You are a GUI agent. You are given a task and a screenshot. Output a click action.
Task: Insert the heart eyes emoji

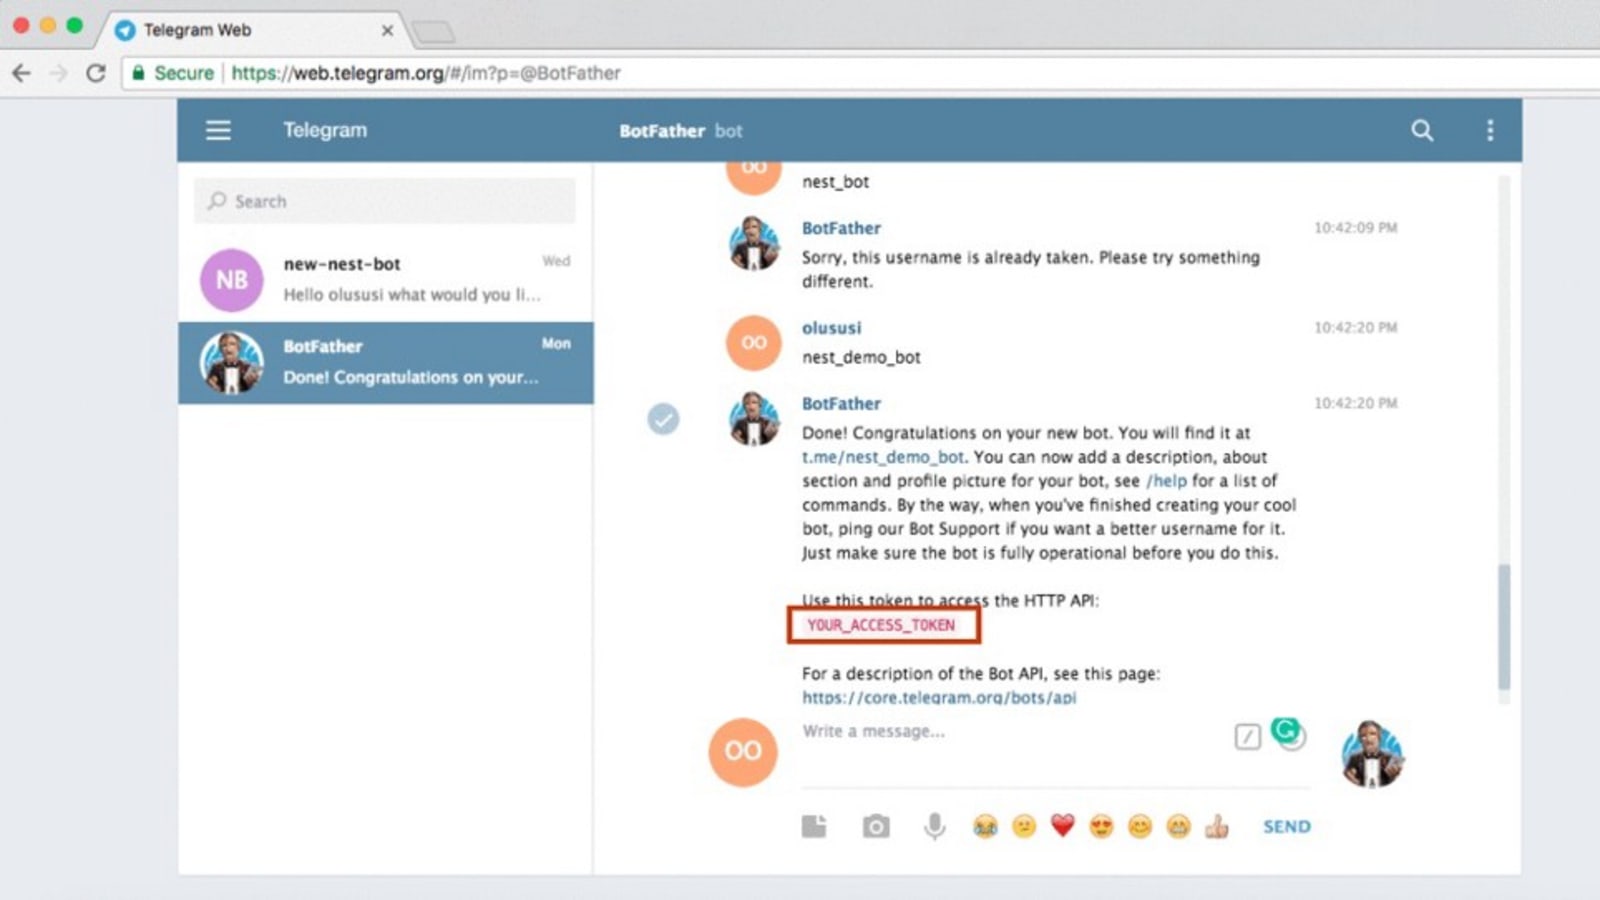pyautogui.click(x=1101, y=826)
